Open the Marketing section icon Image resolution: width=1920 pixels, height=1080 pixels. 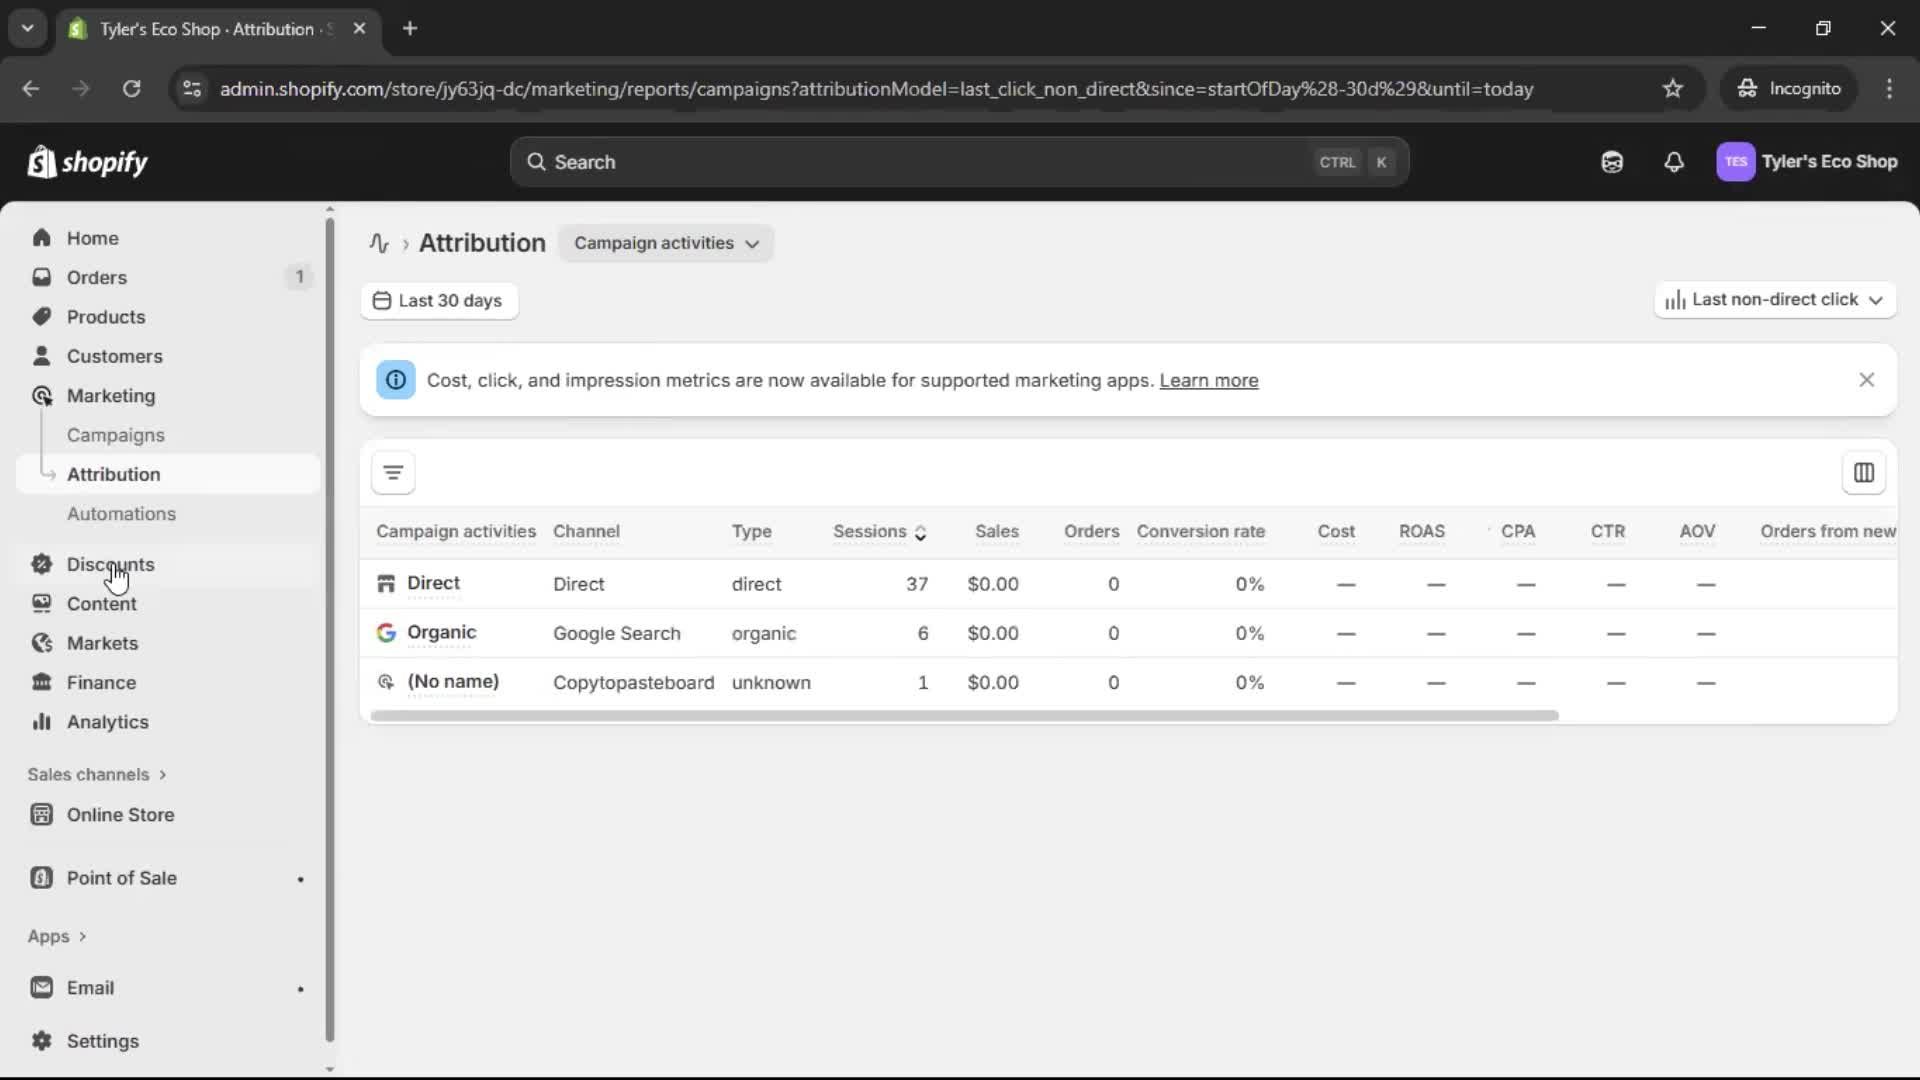pos(41,395)
